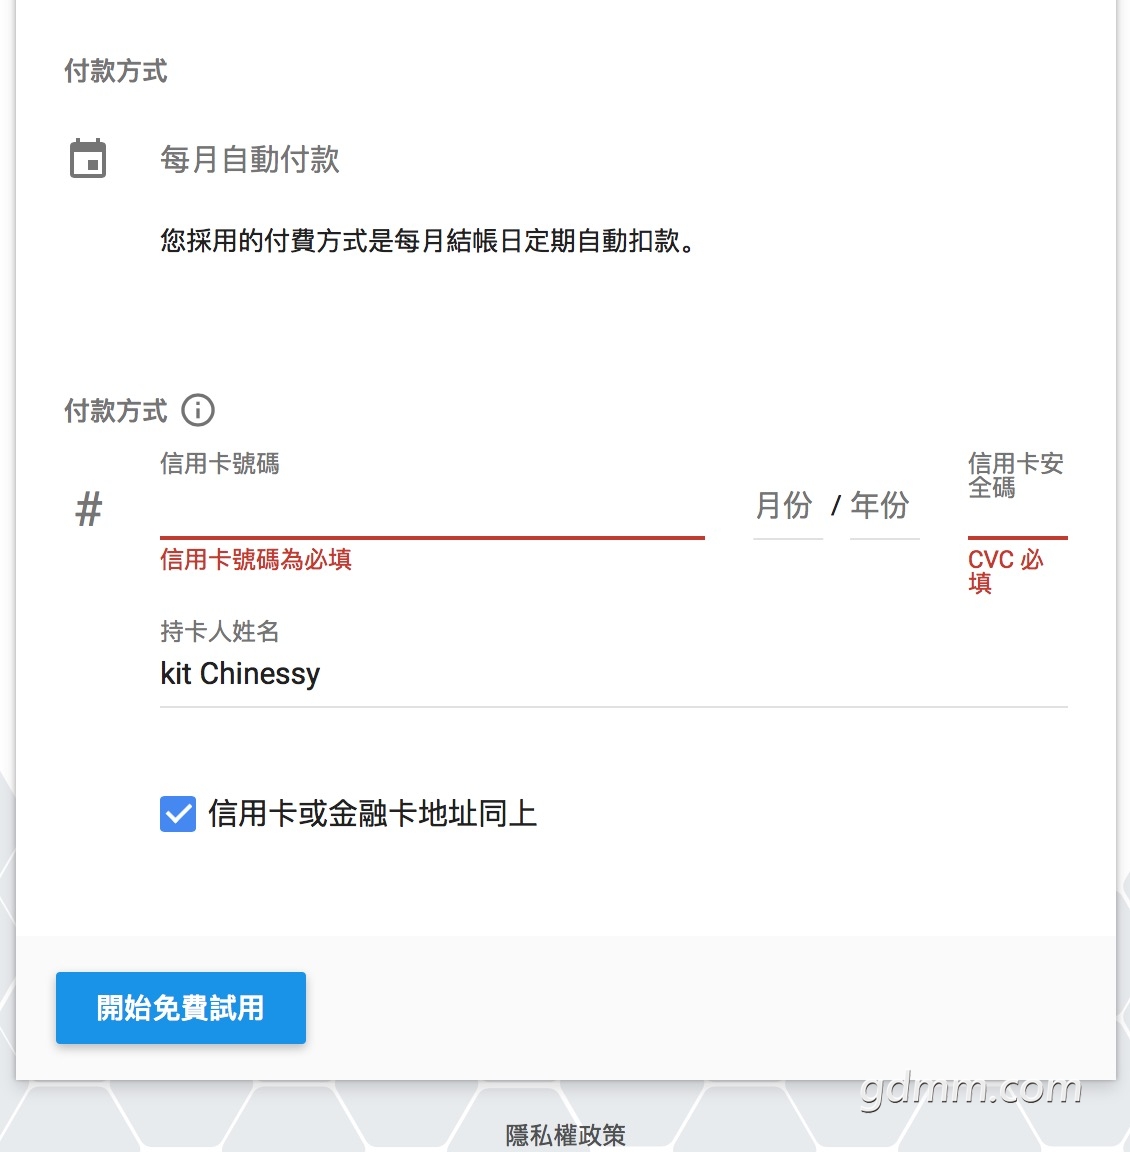The height and width of the screenshot is (1152, 1130).
Task: Click the 持卡人姓名 field label
Action: [x=220, y=631]
